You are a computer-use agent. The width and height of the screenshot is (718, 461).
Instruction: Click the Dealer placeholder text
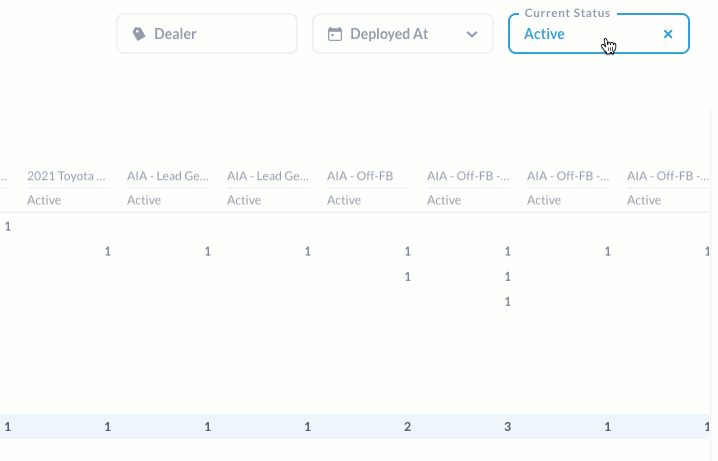(175, 34)
